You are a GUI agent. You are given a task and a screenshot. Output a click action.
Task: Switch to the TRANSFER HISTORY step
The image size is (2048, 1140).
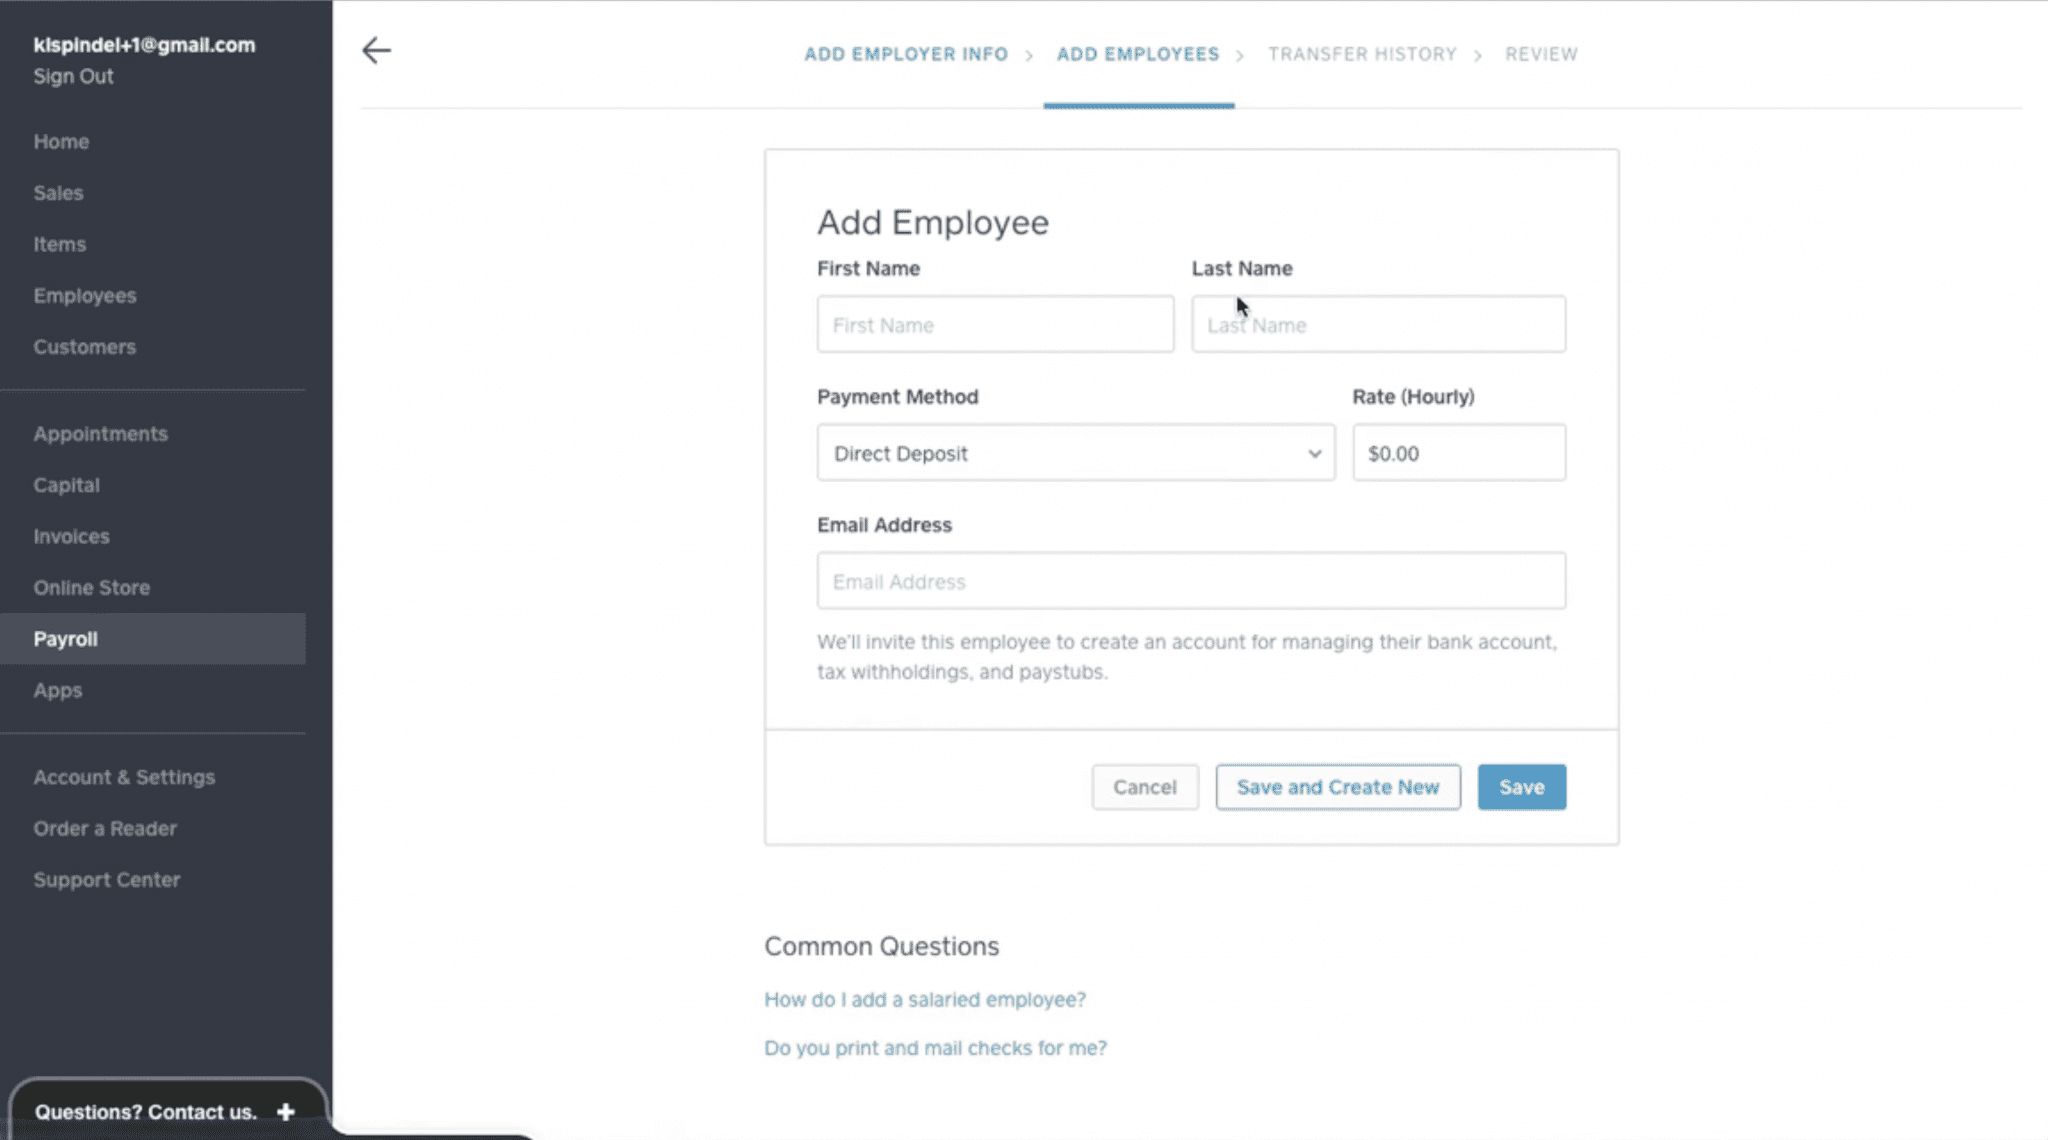click(x=1361, y=54)
